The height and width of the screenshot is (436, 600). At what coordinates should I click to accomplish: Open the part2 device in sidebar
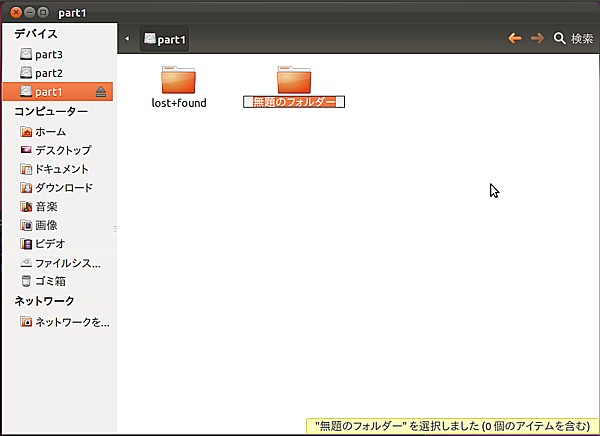(58, 73)
